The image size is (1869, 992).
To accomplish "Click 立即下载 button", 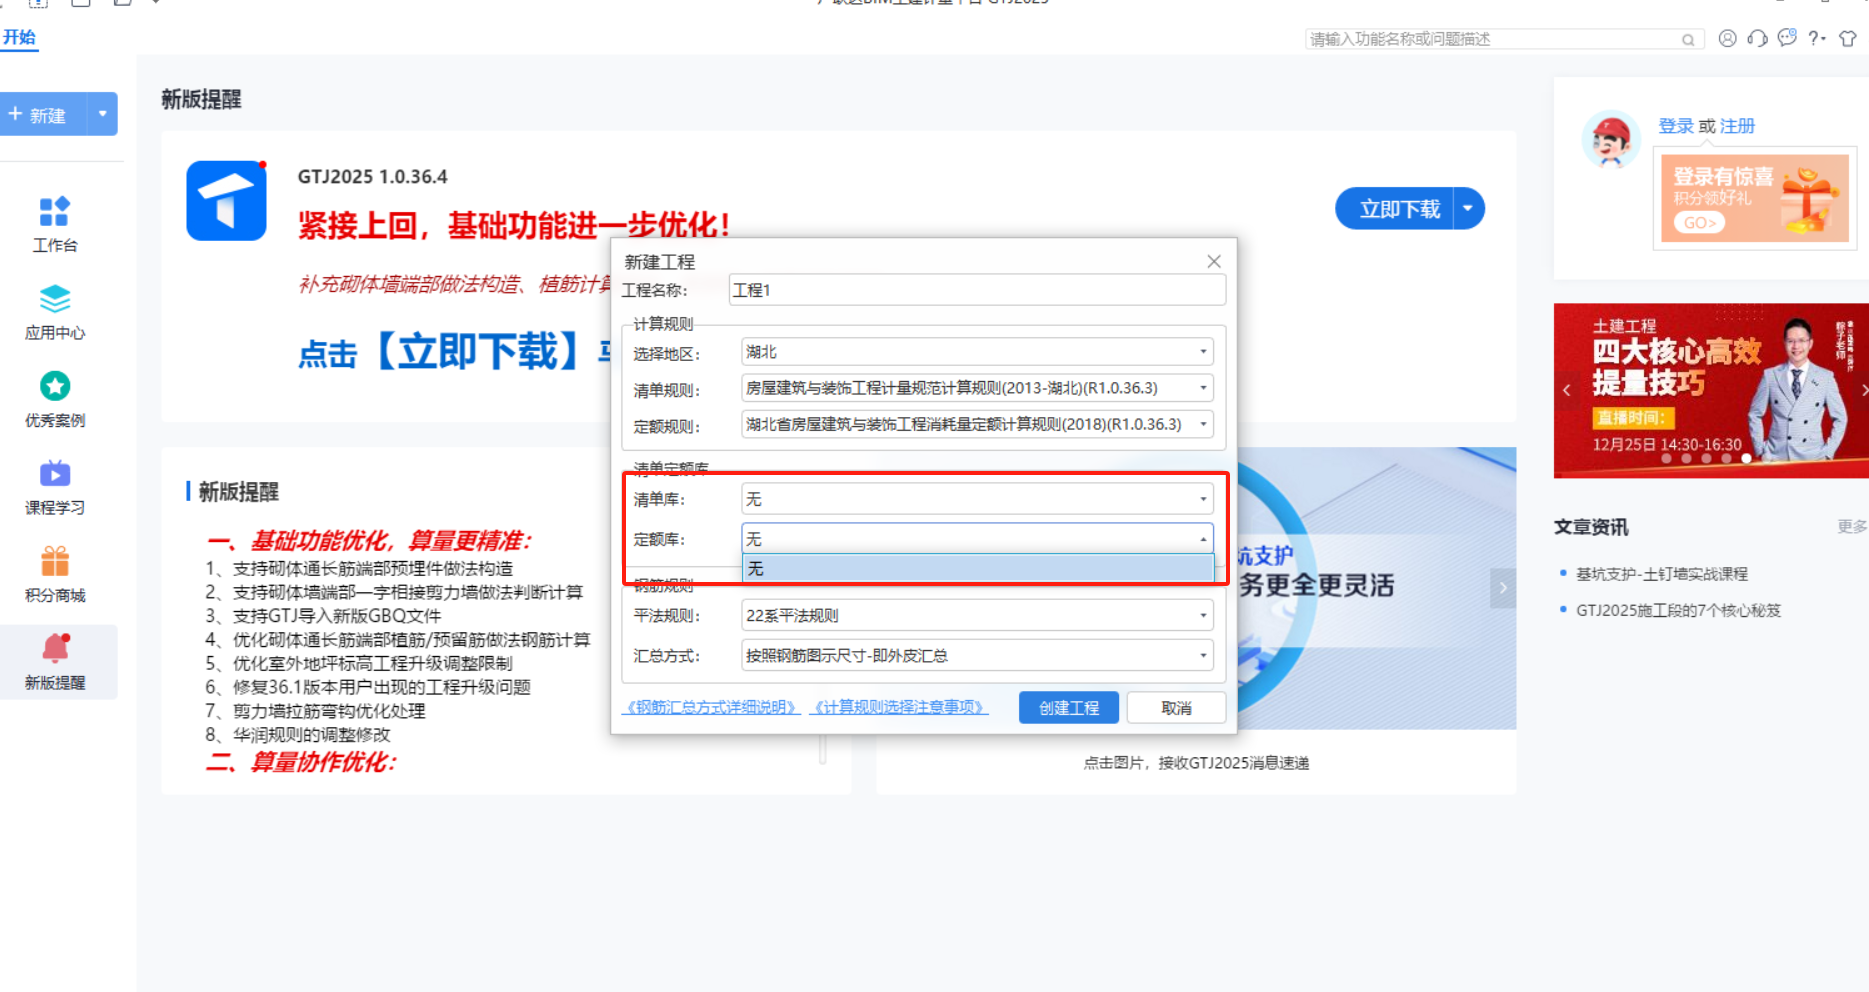I will pos(1394,209).
